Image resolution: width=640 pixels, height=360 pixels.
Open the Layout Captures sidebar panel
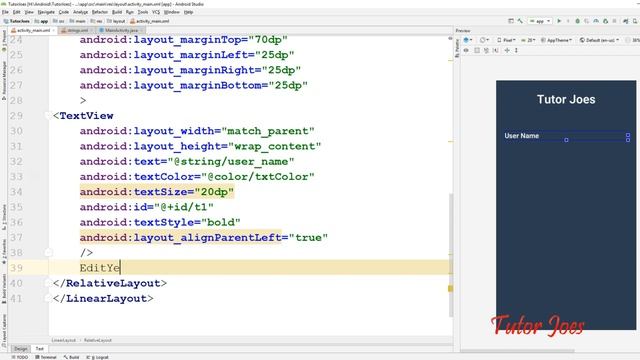click(4, 330)
